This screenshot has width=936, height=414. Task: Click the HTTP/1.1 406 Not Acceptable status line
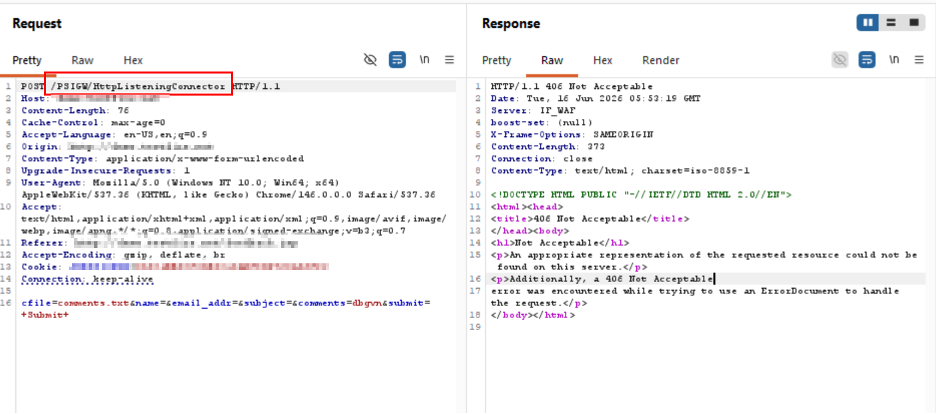point(572,86)
